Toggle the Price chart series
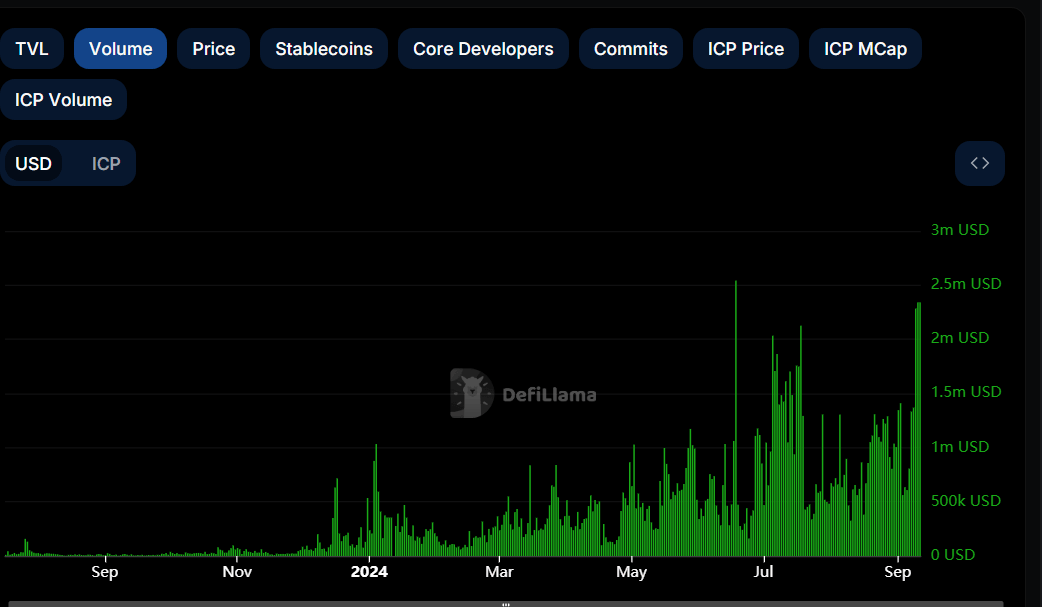Image resolution: width=1042 pixels, height=607 pixels. click(213, 49)
